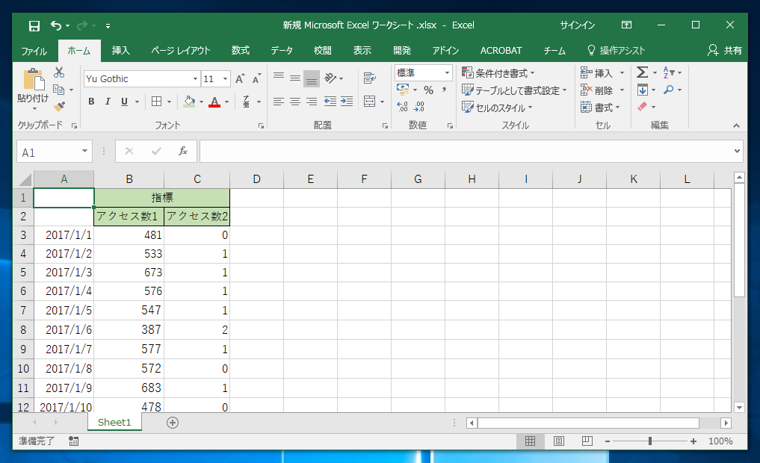Screen dimensions: 760x463
Task: Click サインイン in the title bar
Action: (579, 24)
